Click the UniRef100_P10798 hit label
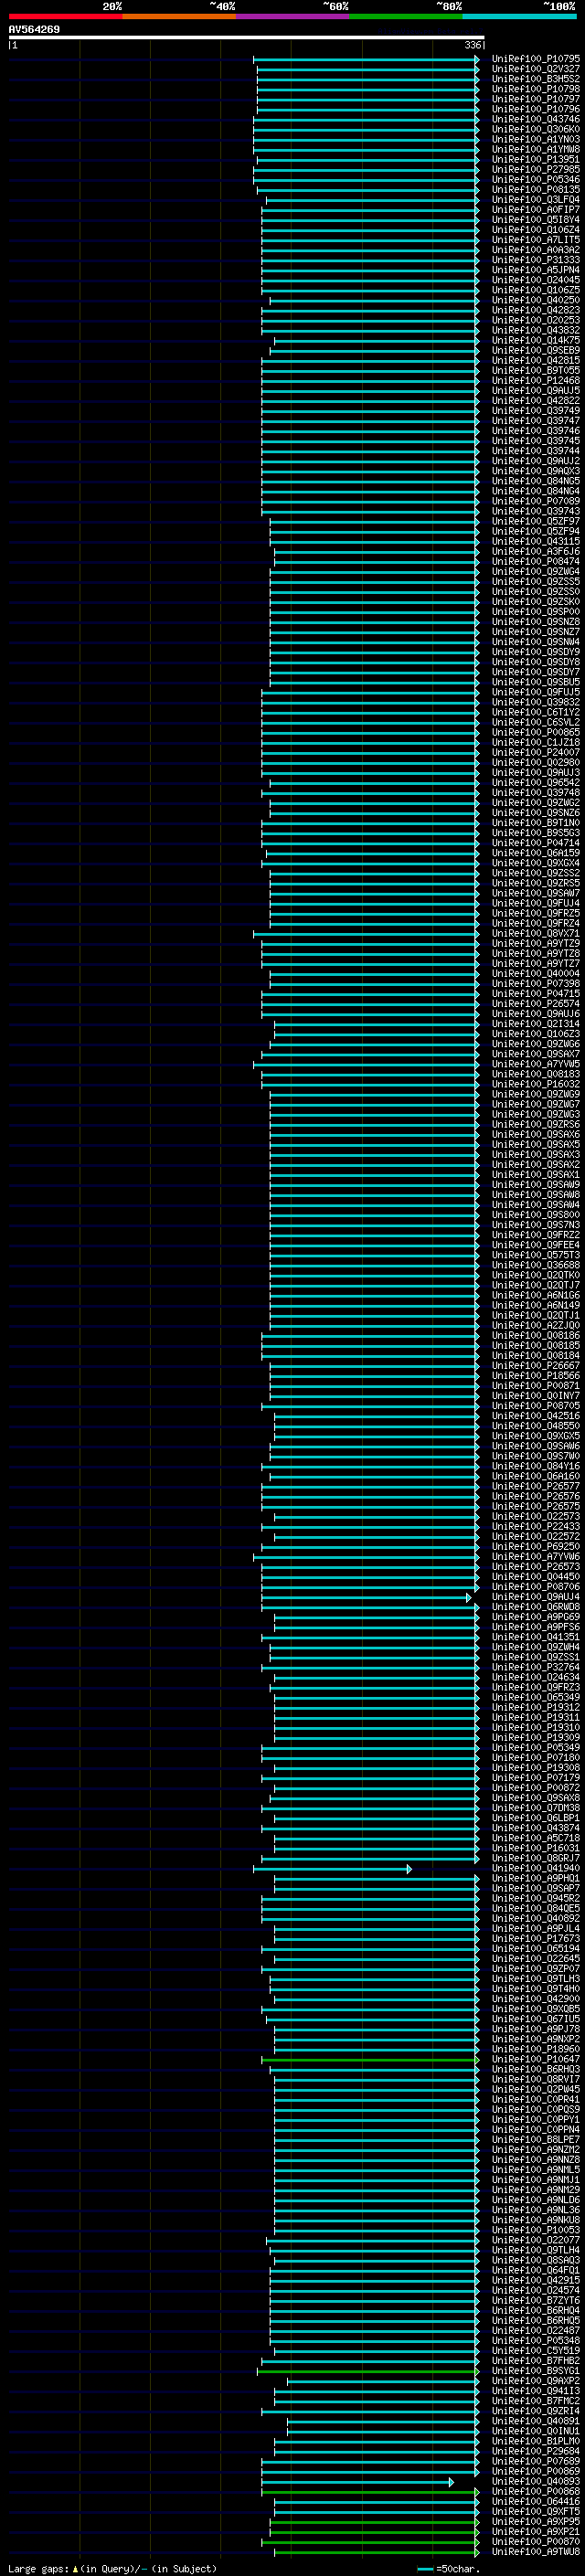This screenshot has width=585, height=2576. (535, 89)
